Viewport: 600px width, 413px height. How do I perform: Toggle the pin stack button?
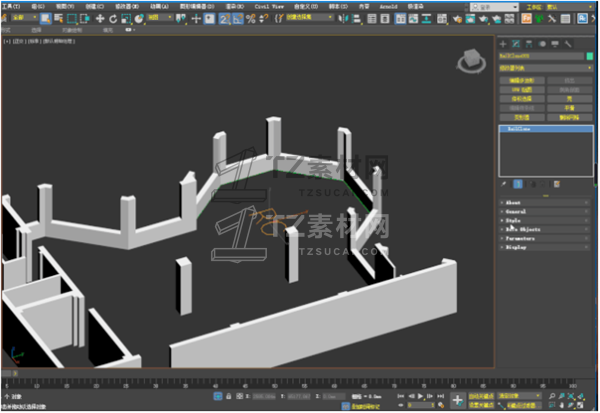[x=504, y=184]
